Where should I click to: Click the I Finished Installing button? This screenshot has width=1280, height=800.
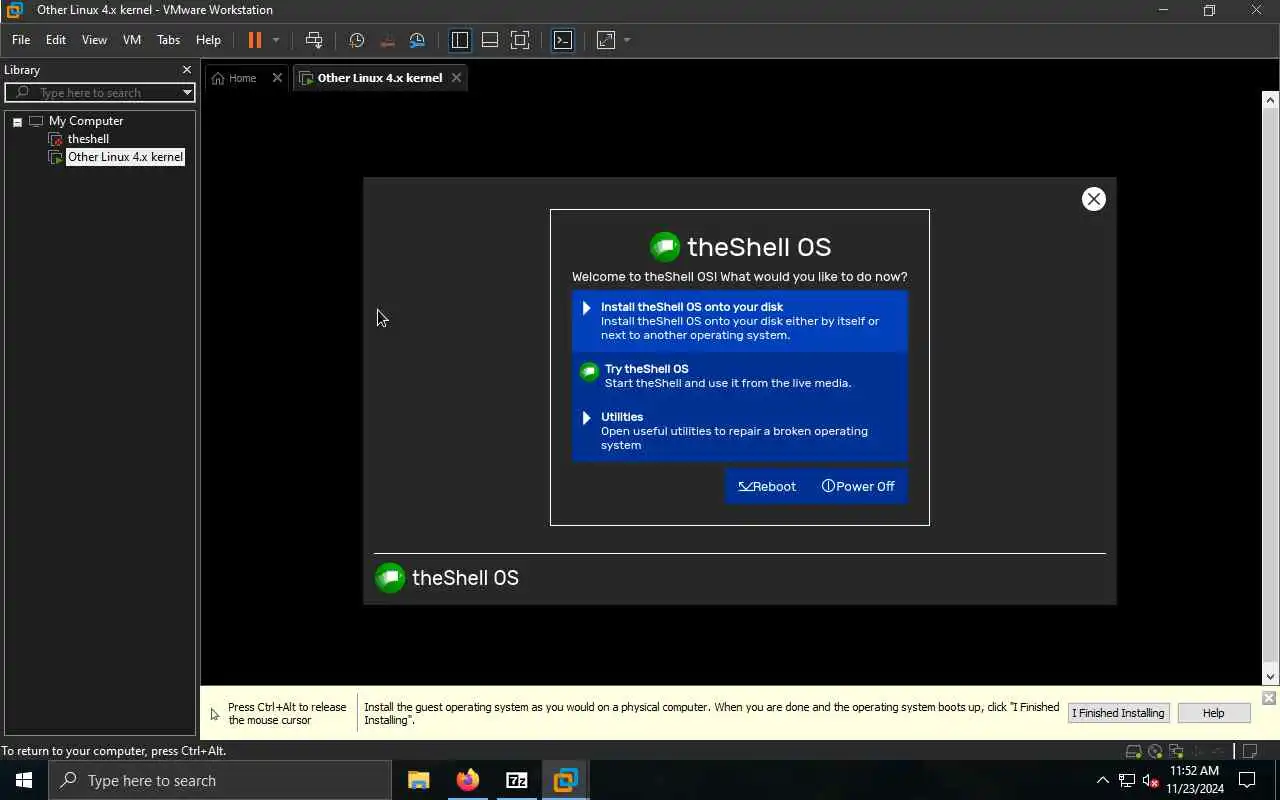click(x=1118, y=713)
